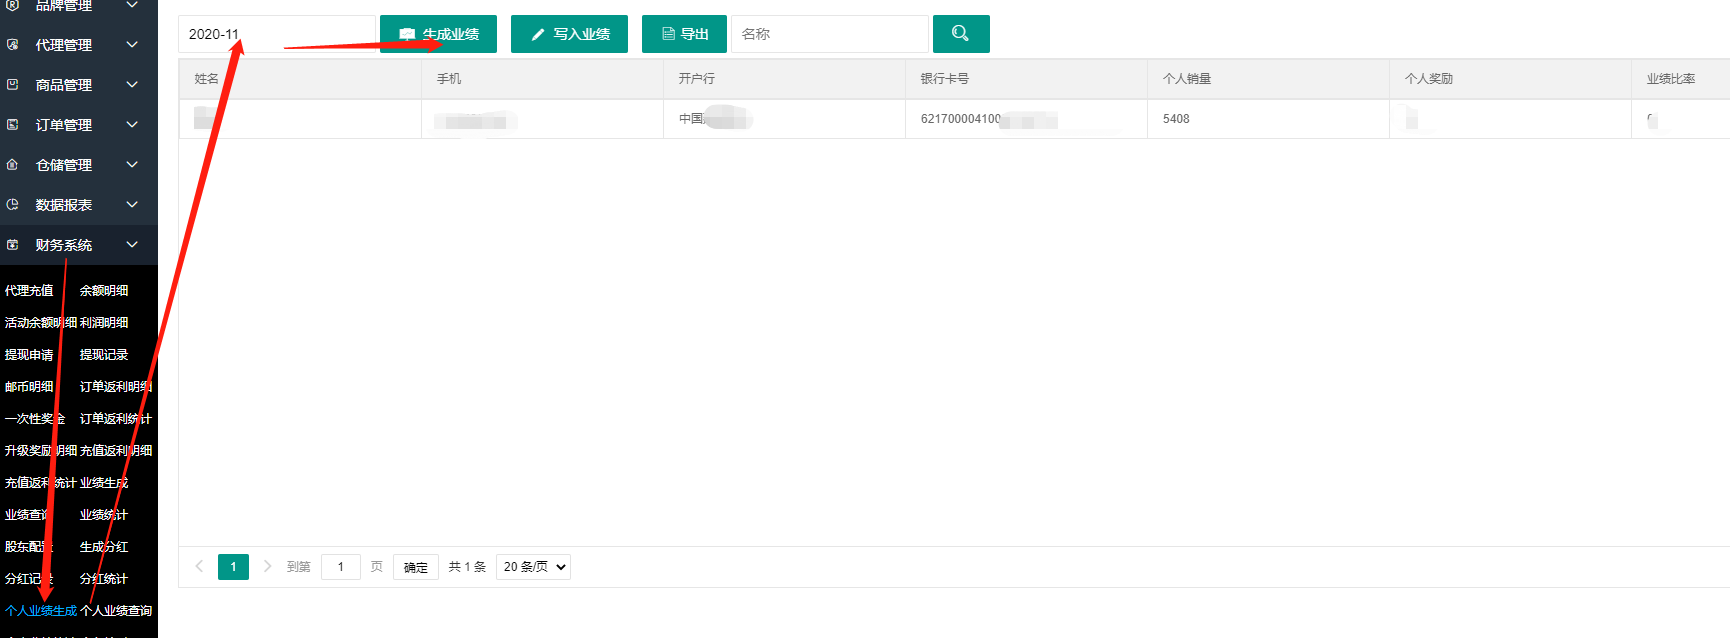Viewport: 1730px width, 638px height.
Task: Open 提现申请 submenu item
Action: click(29, 355)
